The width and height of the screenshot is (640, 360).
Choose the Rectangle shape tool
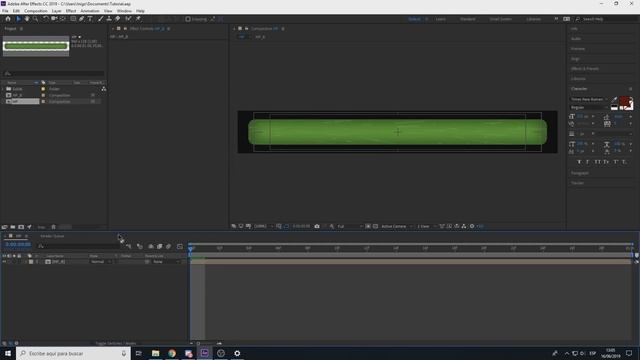coord(73,19)
